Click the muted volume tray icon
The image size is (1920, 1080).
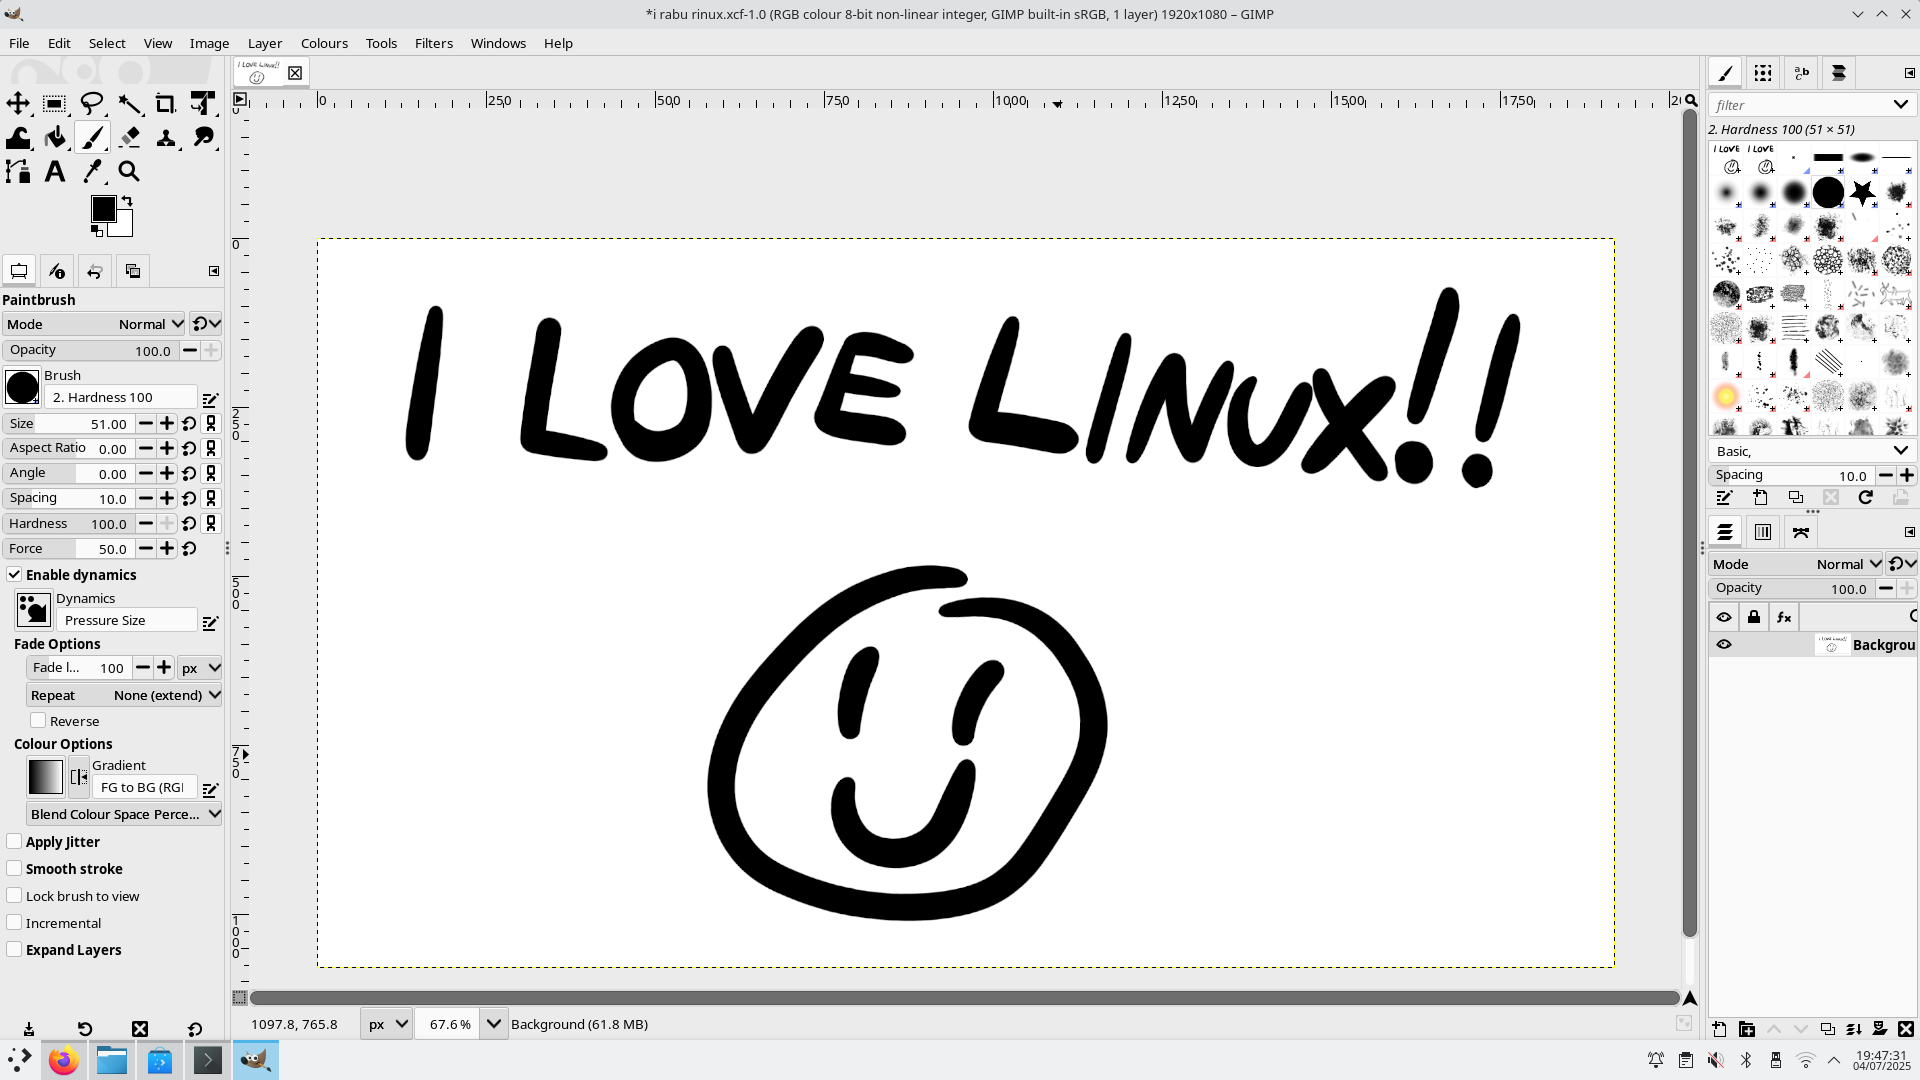(x=1716, y=1060)
